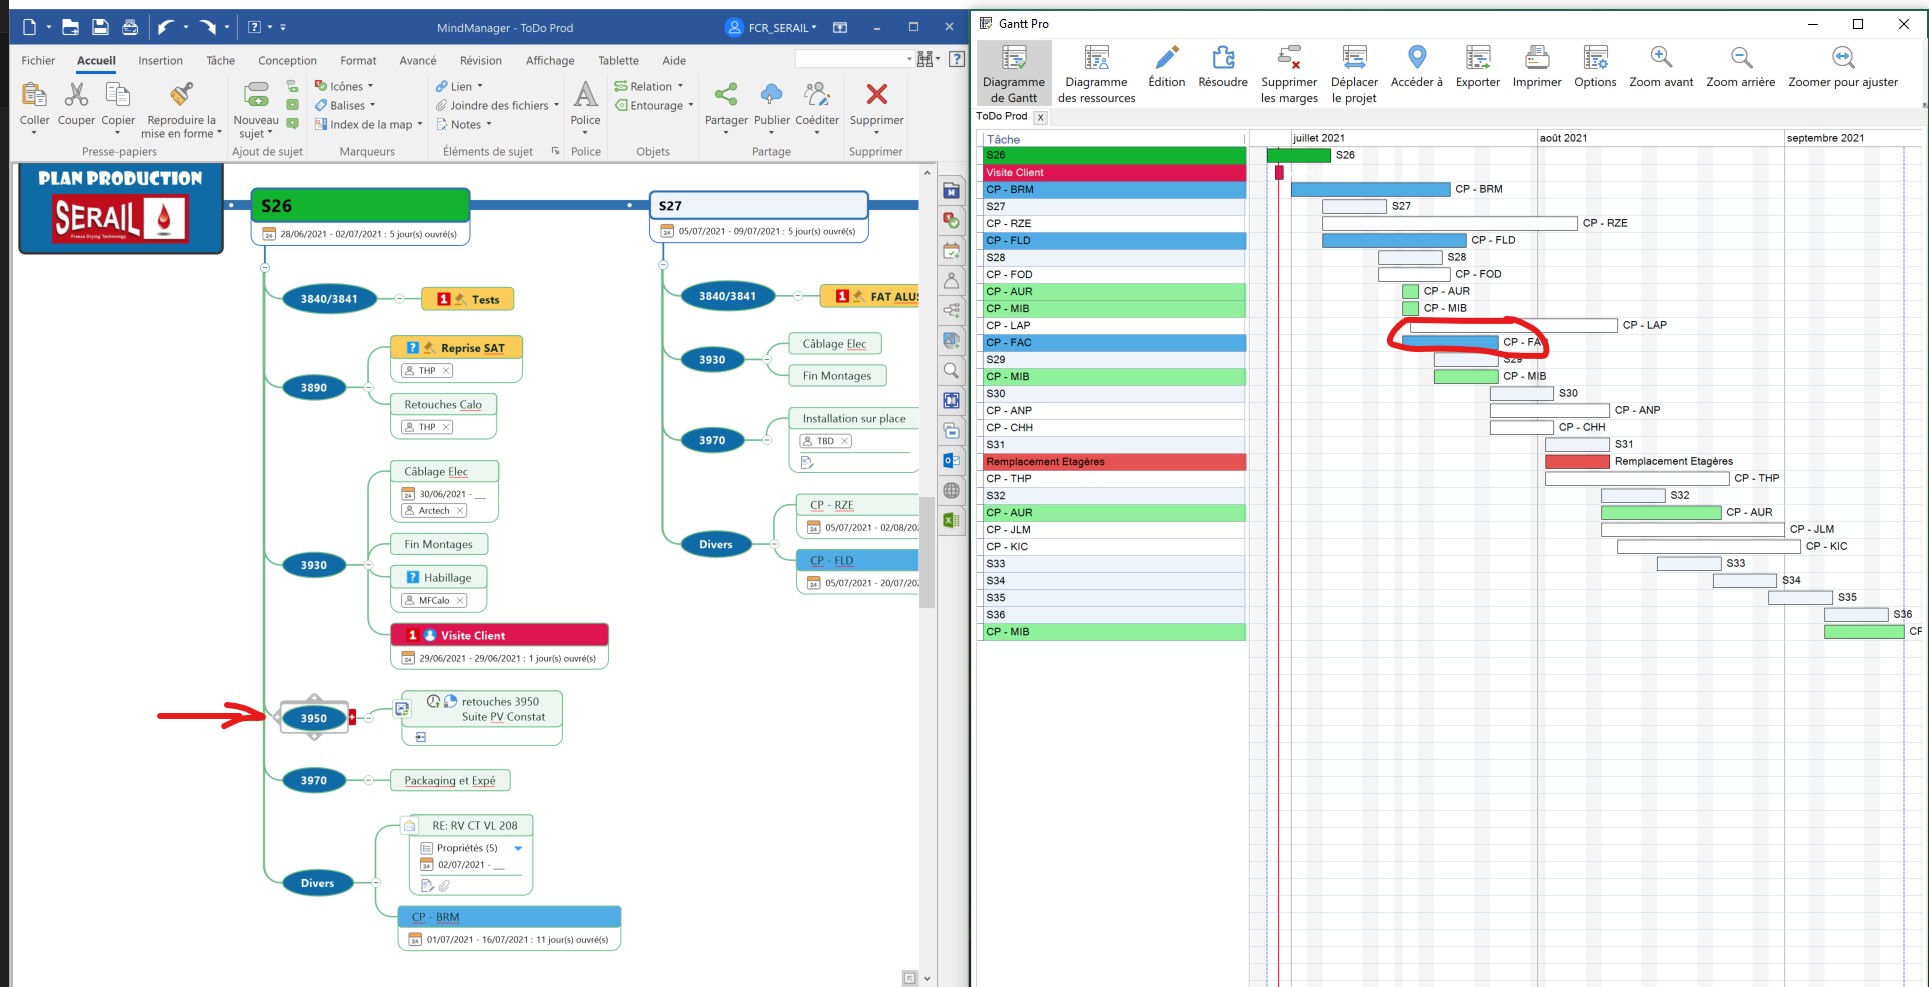This screenshot has width=1929, height=987.
Task: Remove THP resource tag on Reprise SAT
Action: click(x=446, y=371)
